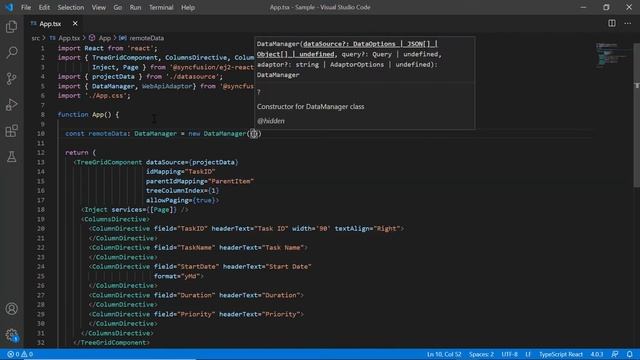Close the App.tsx tab
Screen dimensions: 640x360
[75, 24]
